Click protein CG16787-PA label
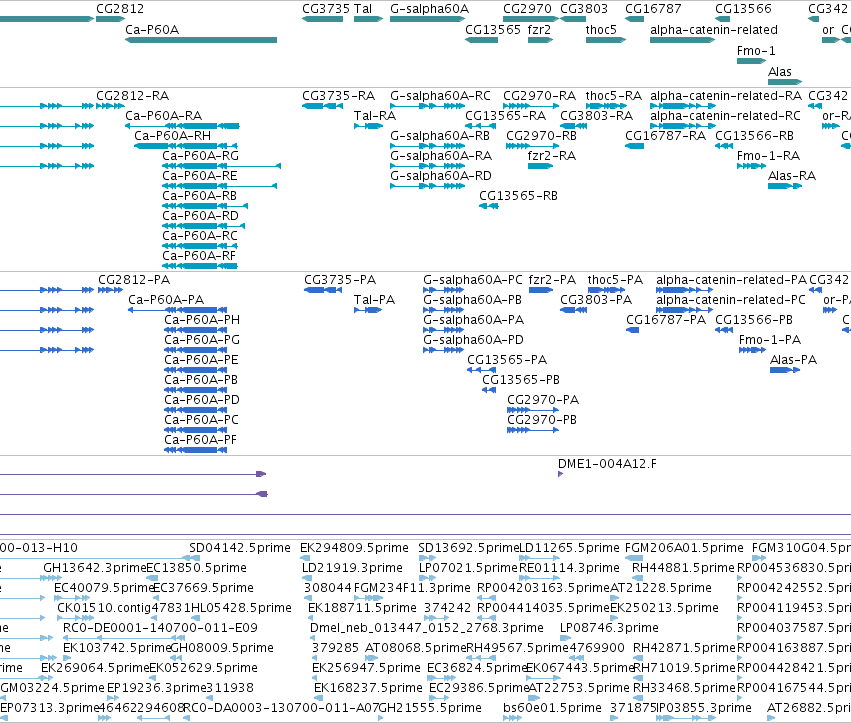 [666, 320]
